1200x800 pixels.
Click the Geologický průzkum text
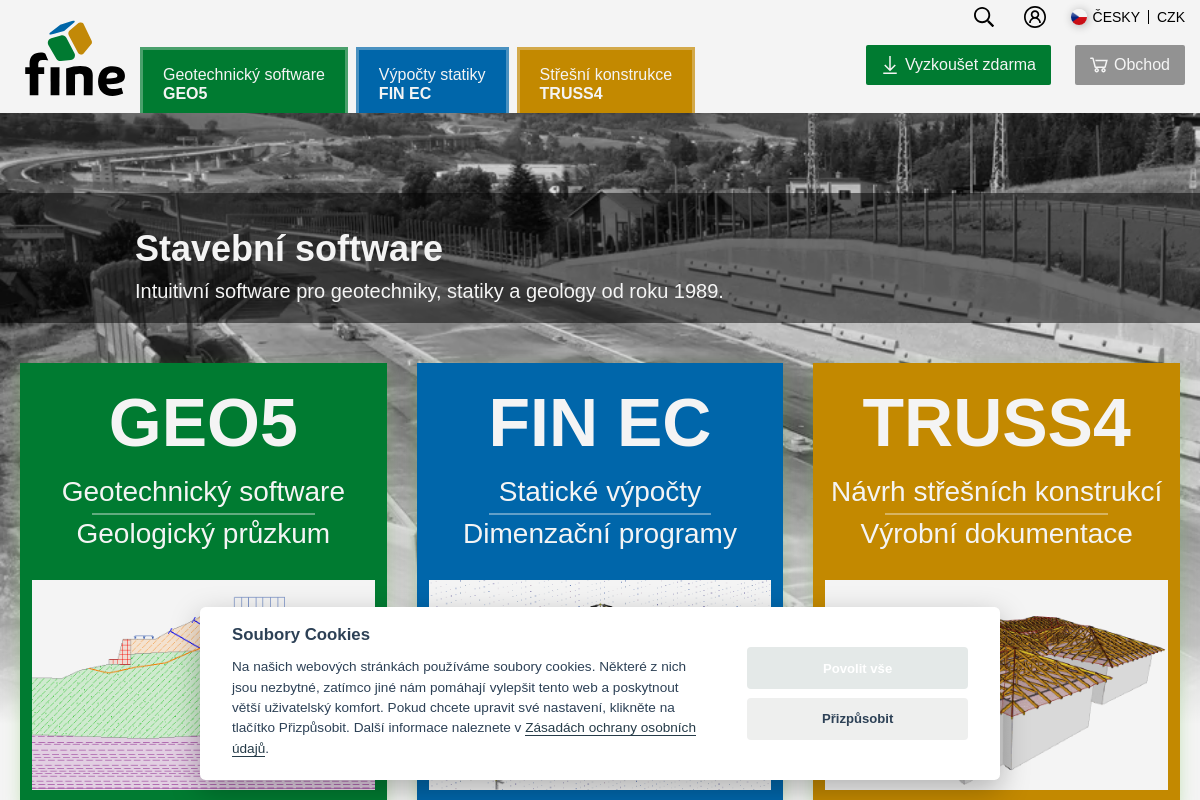203,534
